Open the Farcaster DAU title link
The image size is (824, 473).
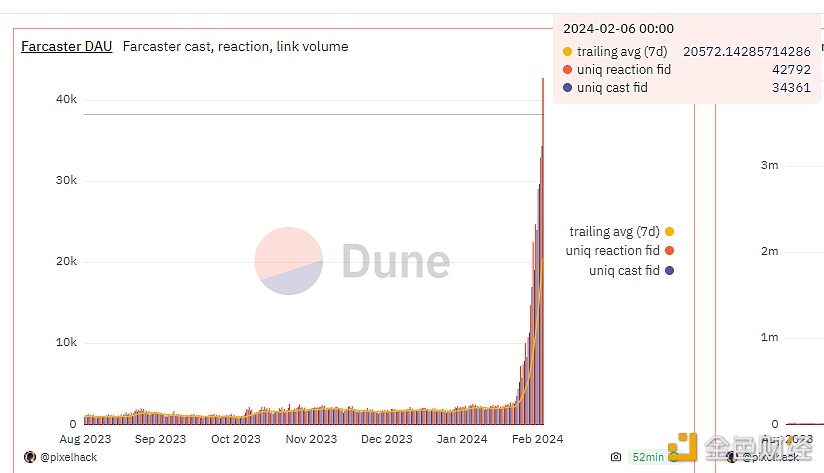[x=67, y=46]
